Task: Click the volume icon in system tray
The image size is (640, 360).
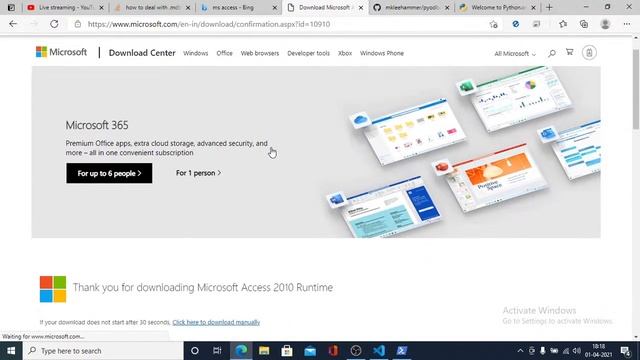Action: tap(576, 351)
